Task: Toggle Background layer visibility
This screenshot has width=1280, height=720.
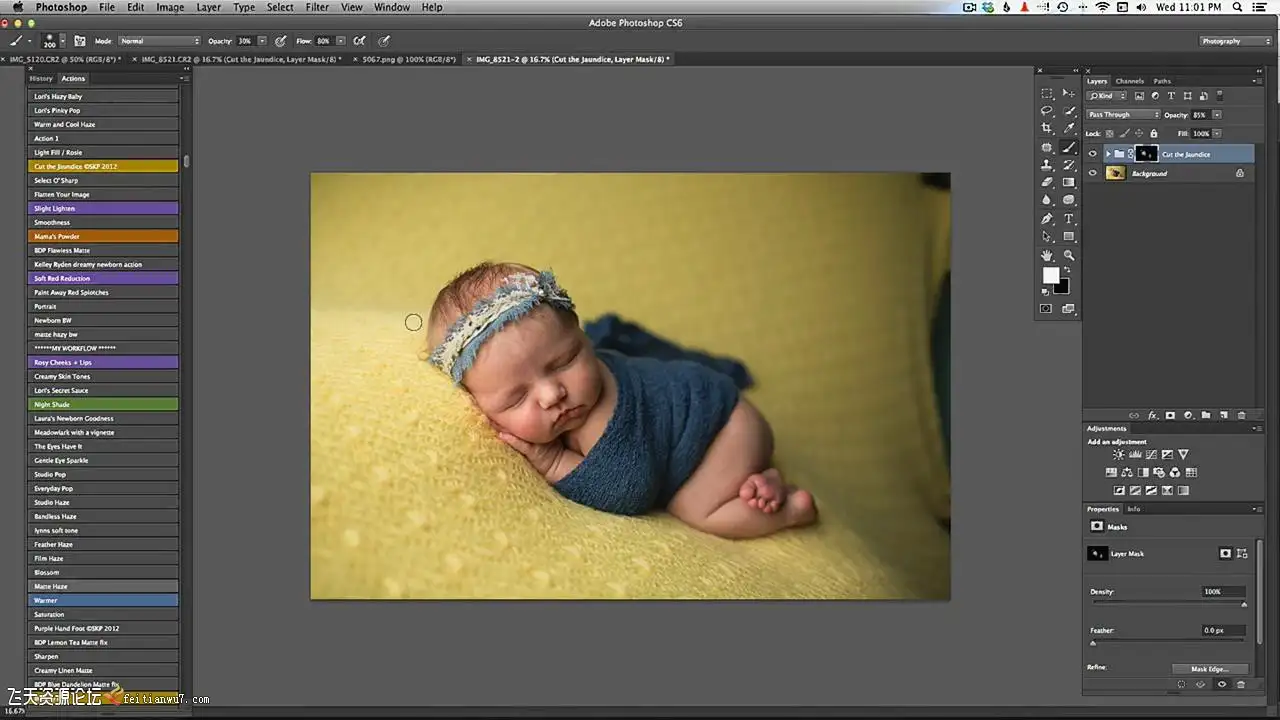Action: (x=1092, y=173)
